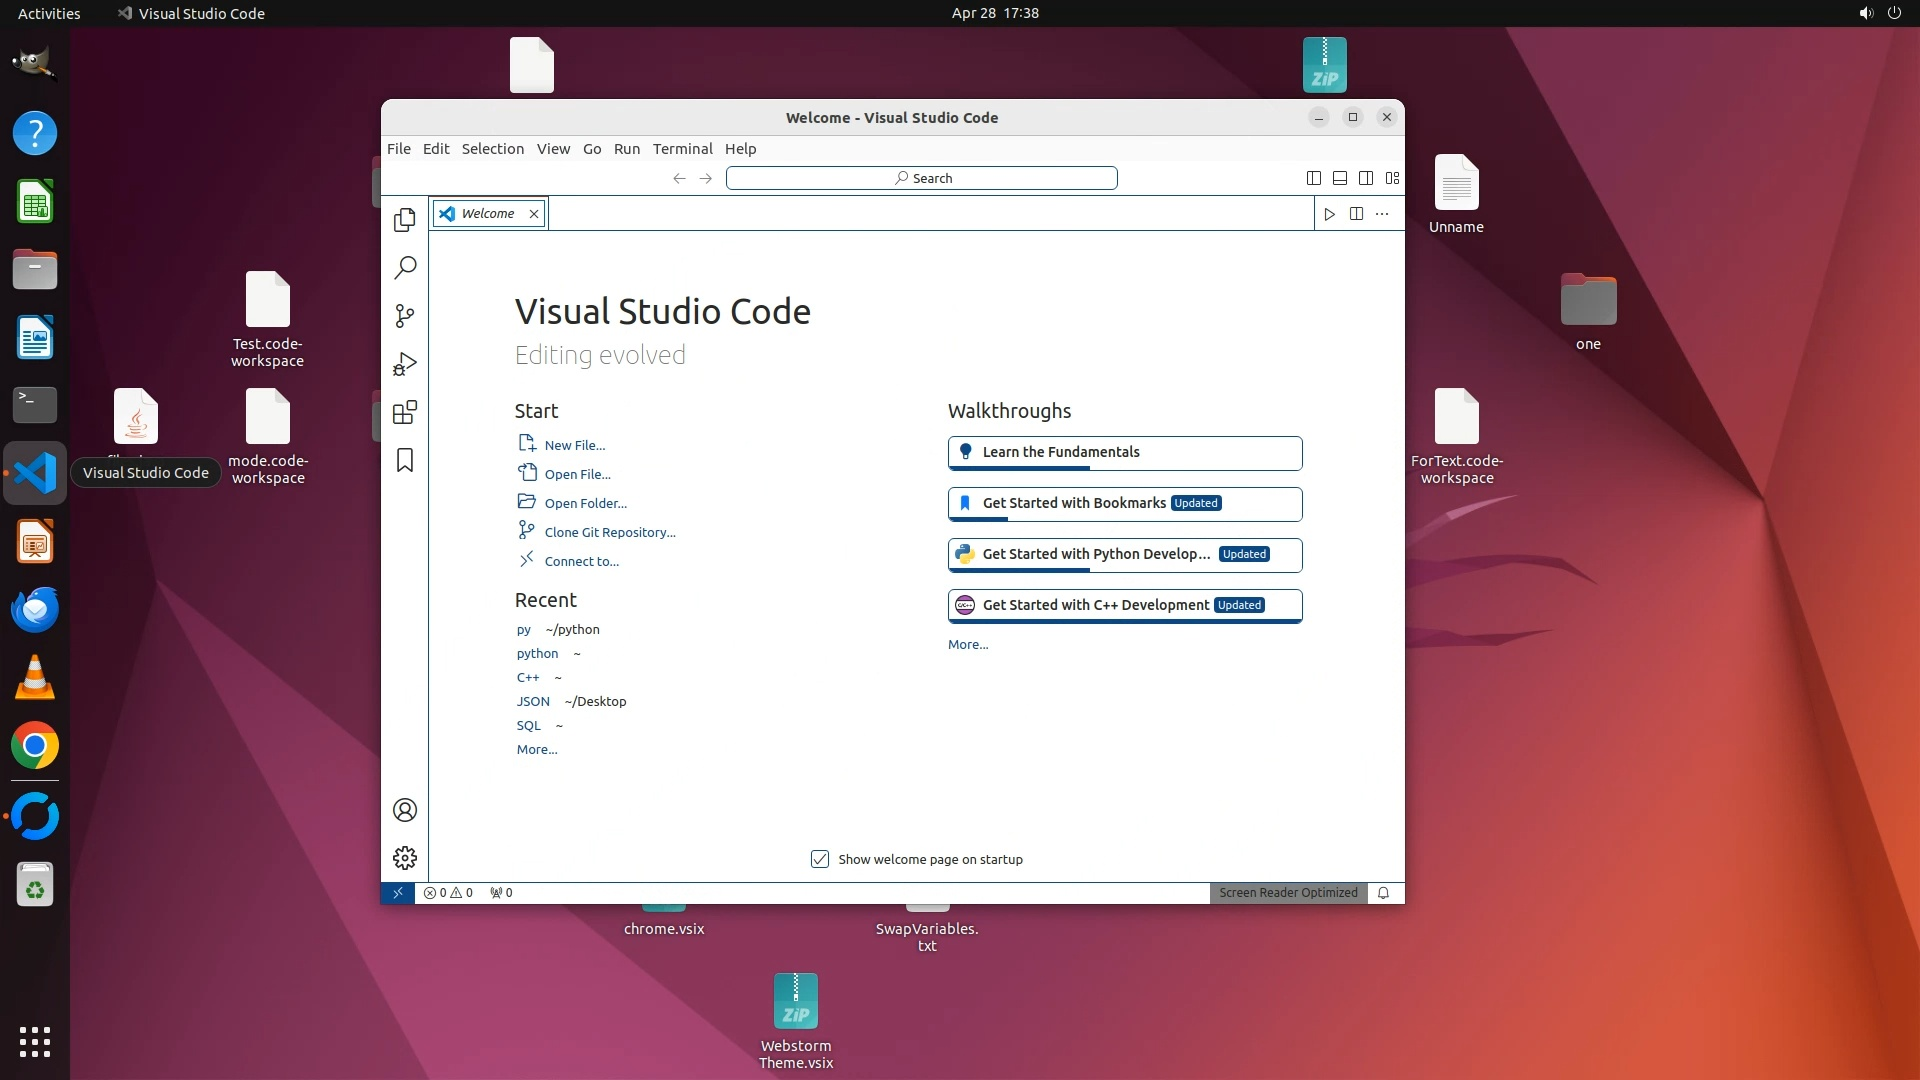Click the Clone Git Repository link
Image resolution: width=1920 pixels, height=1080 pixels.
click(610, 533)
